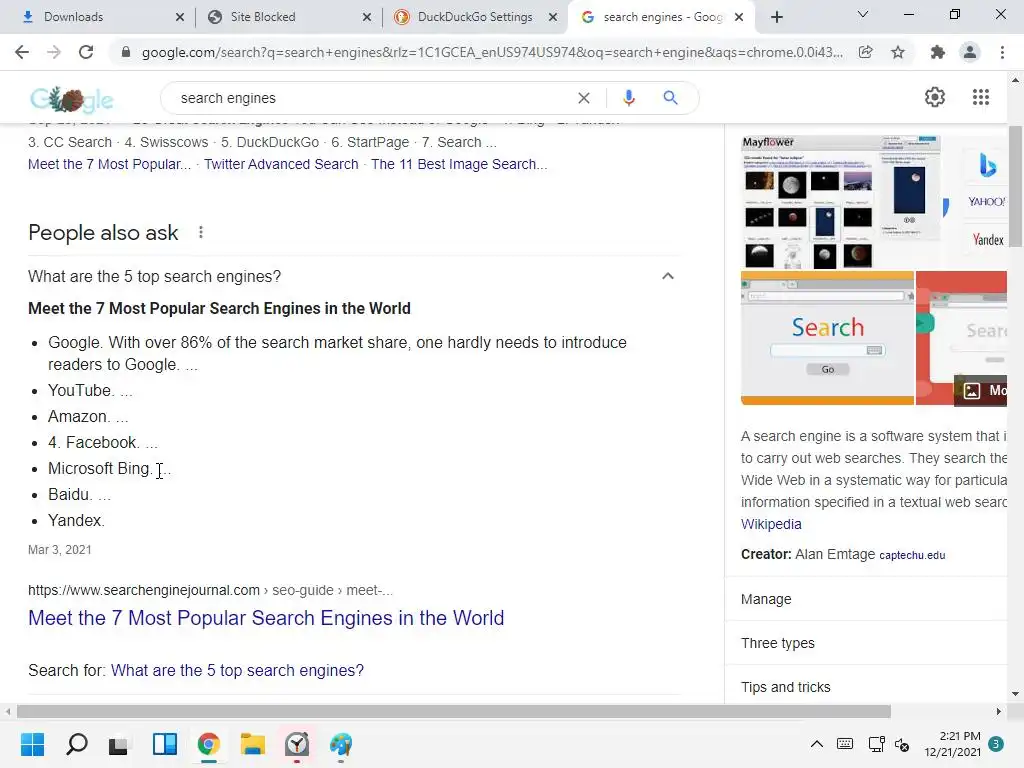Click the scroll right arrow
The image size is (1024, 768).
999,711
